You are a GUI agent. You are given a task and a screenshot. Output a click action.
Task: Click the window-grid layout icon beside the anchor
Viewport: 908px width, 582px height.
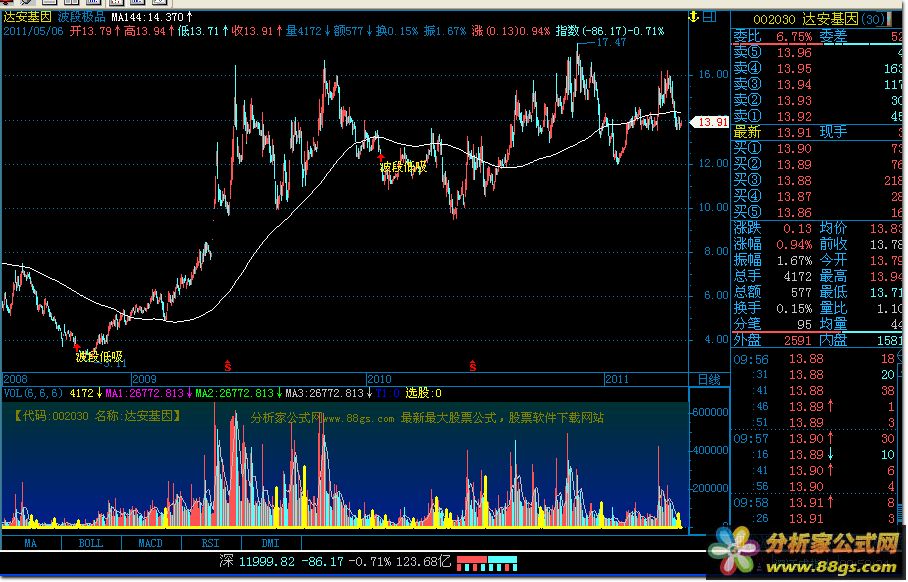tap(709, 17)
